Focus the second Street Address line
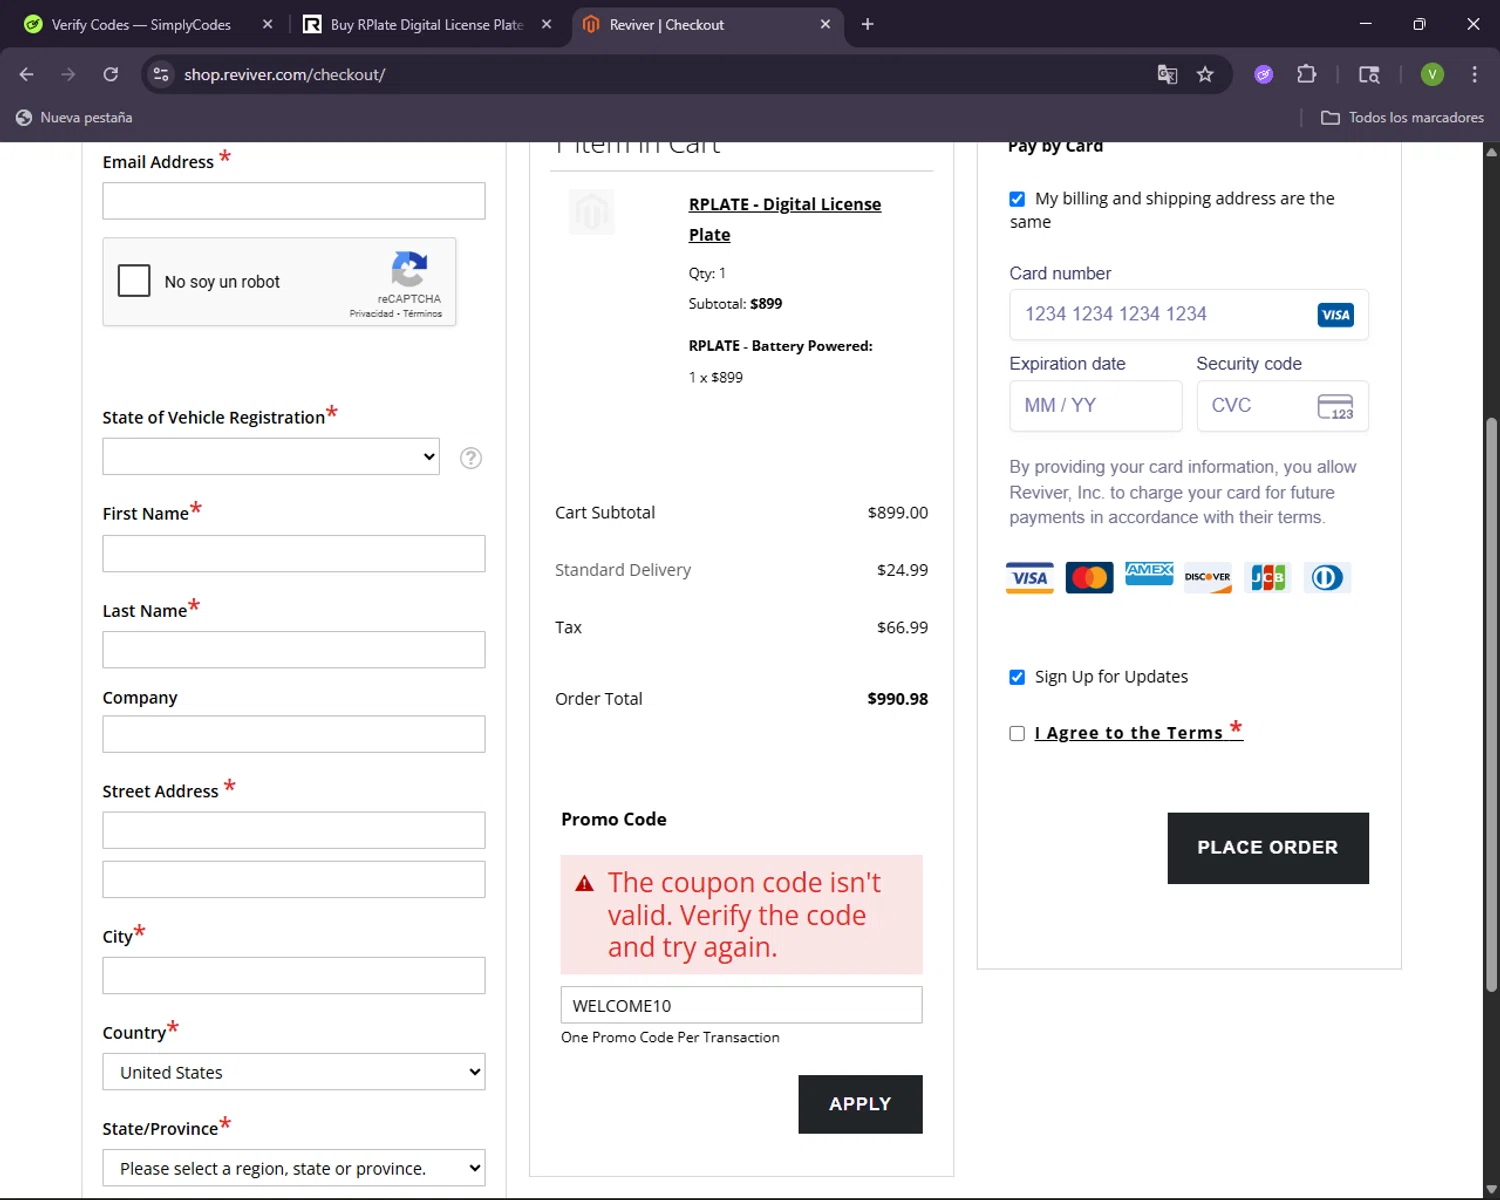Image resolution: width=1500 pixels, height=1200 pixels. pyautogui.click(x=294, y=880)
